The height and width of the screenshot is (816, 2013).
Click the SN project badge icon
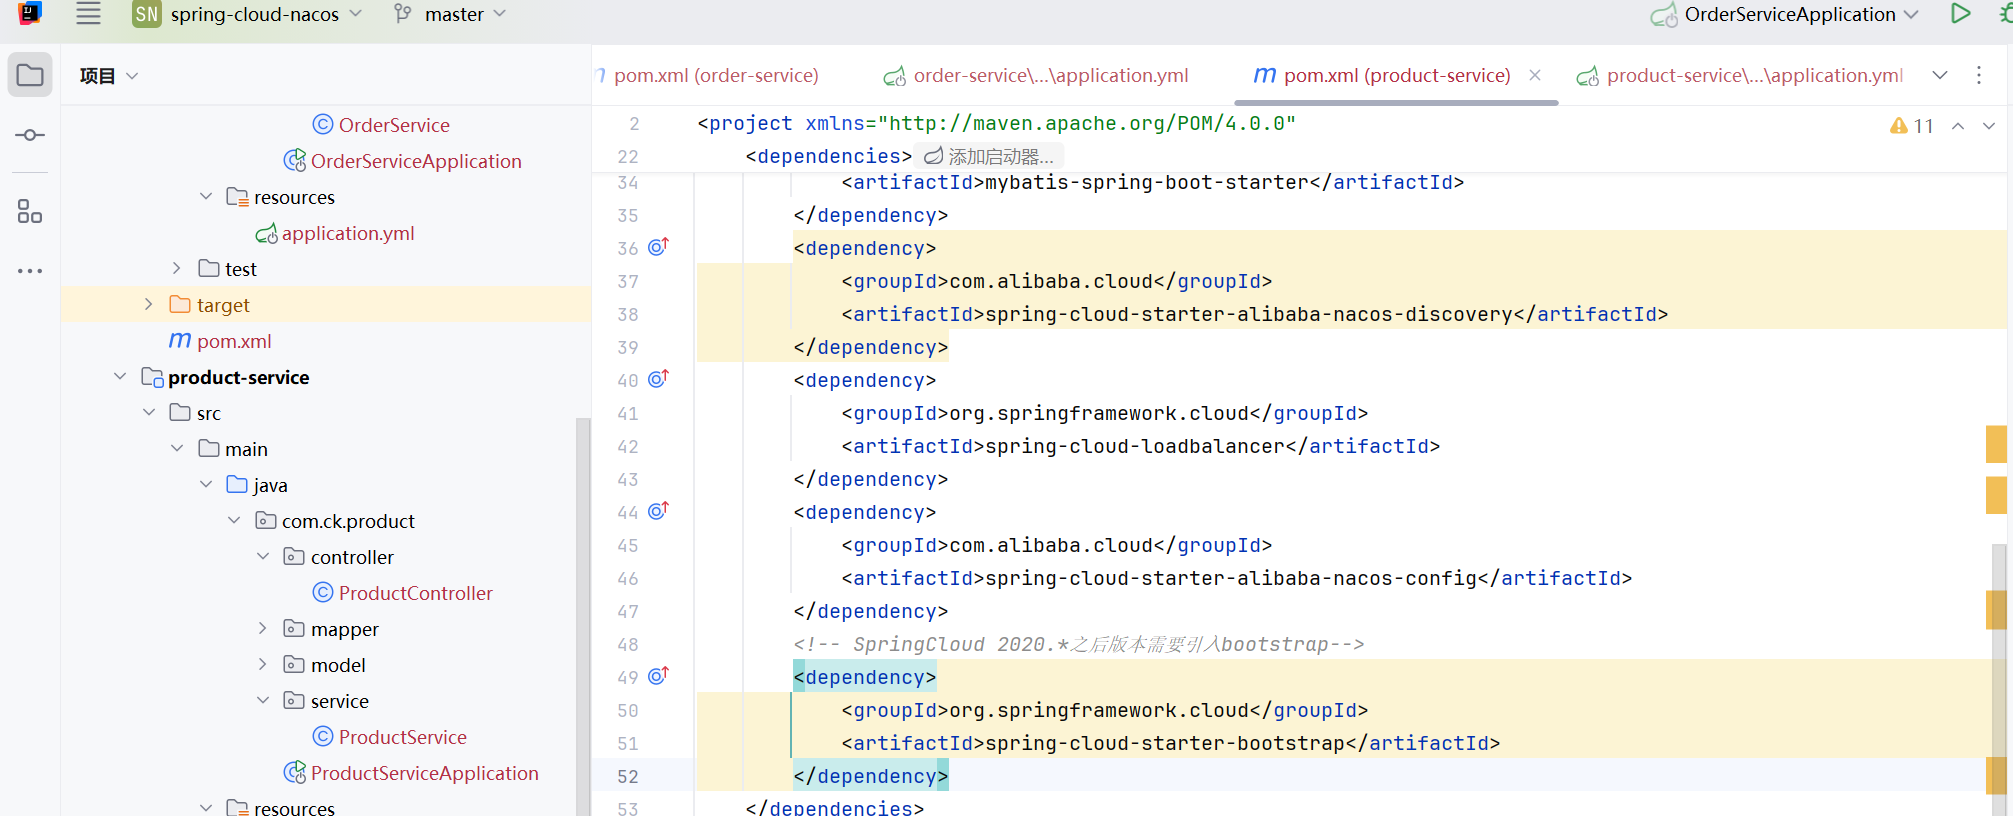point(147,14)
